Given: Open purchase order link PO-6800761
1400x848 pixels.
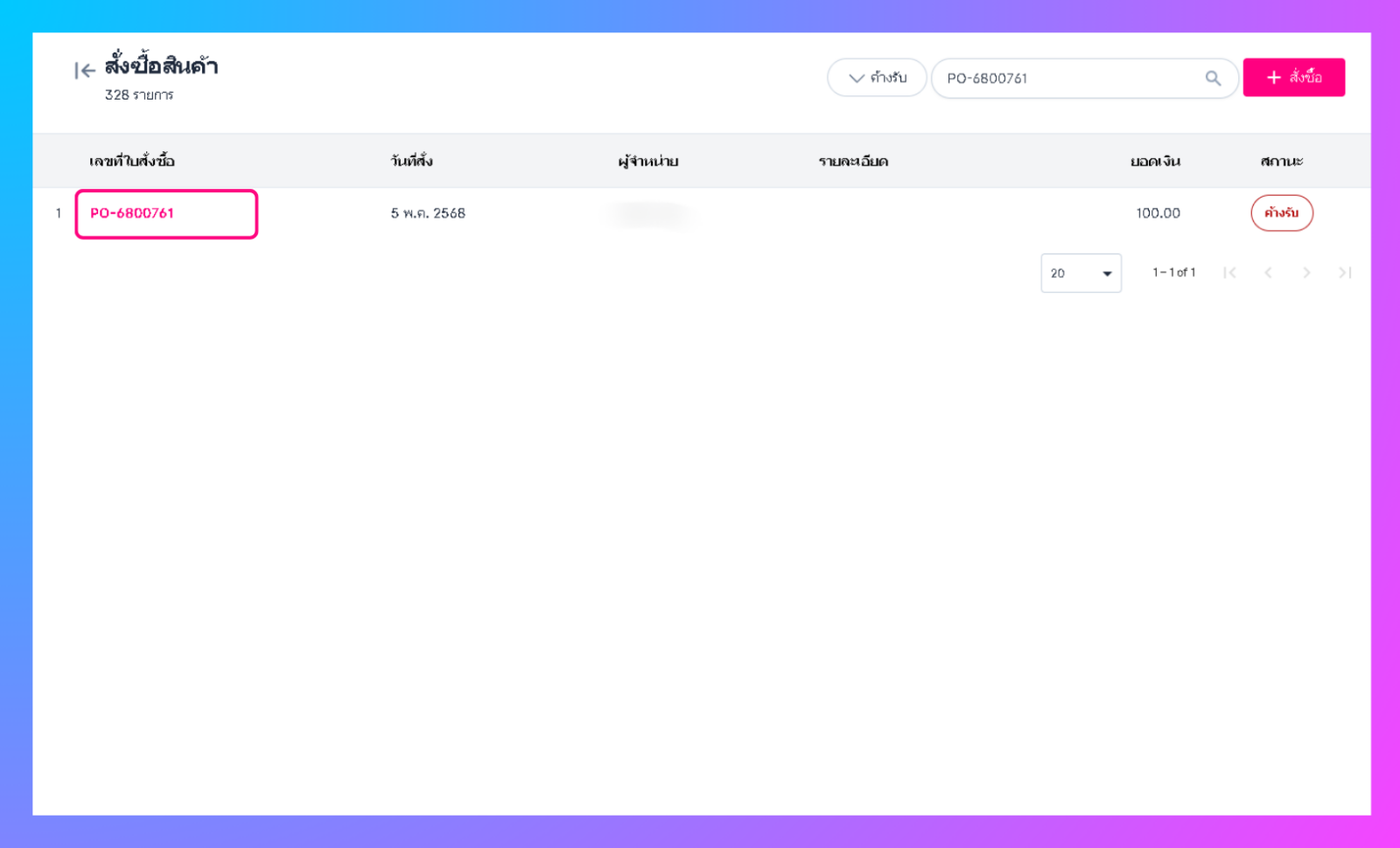Looking at the screenshot, I should pyautogui.click(x=132, y=213).
